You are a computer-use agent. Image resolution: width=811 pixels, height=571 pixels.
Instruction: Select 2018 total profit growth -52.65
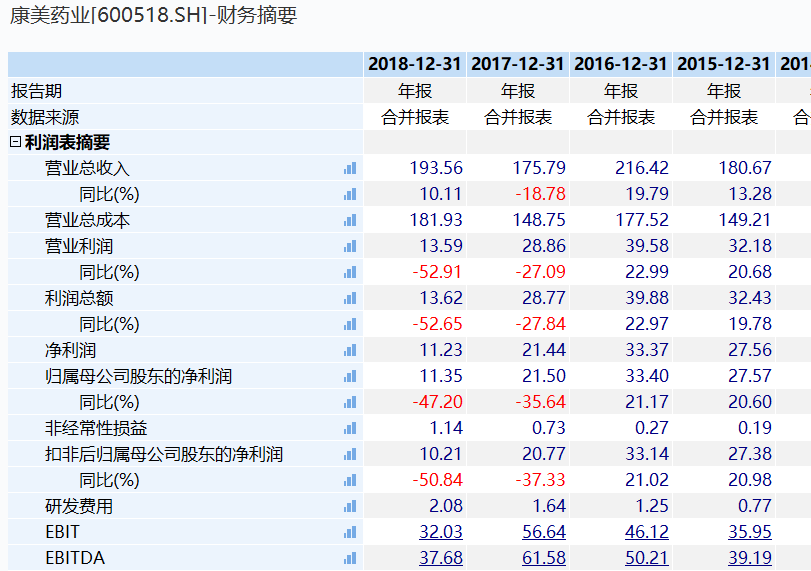437,324
